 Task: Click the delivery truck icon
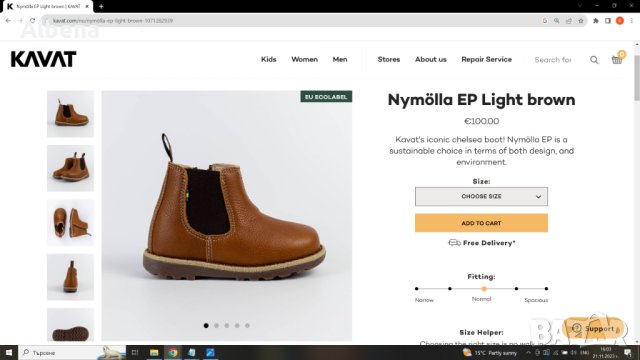pos(454,243)
